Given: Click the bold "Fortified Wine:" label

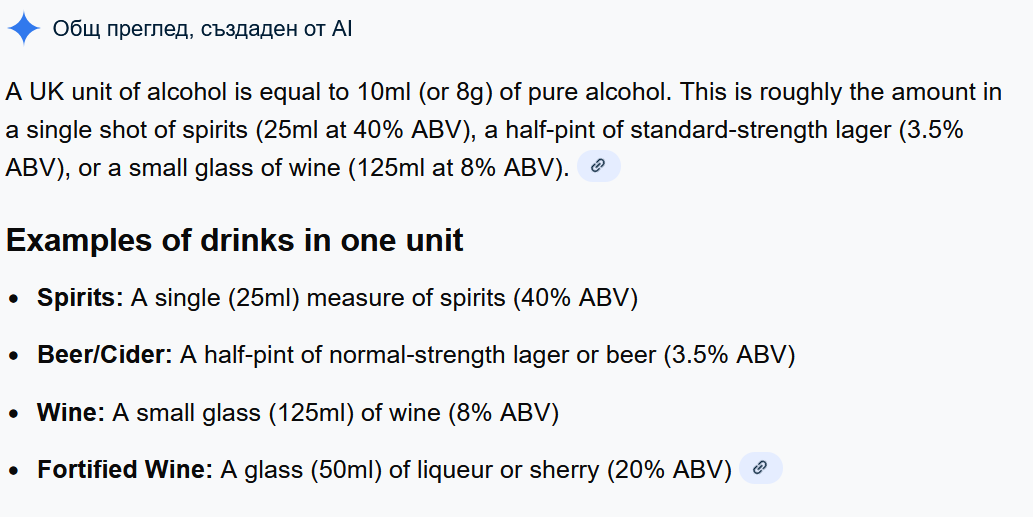Looking at the screenshot, I should click(125, 469).
